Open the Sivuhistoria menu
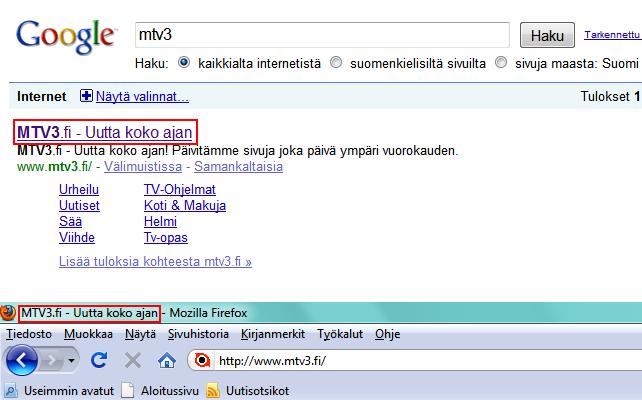The height and width of the screenshot is (400, 642). tap(198, 334)
